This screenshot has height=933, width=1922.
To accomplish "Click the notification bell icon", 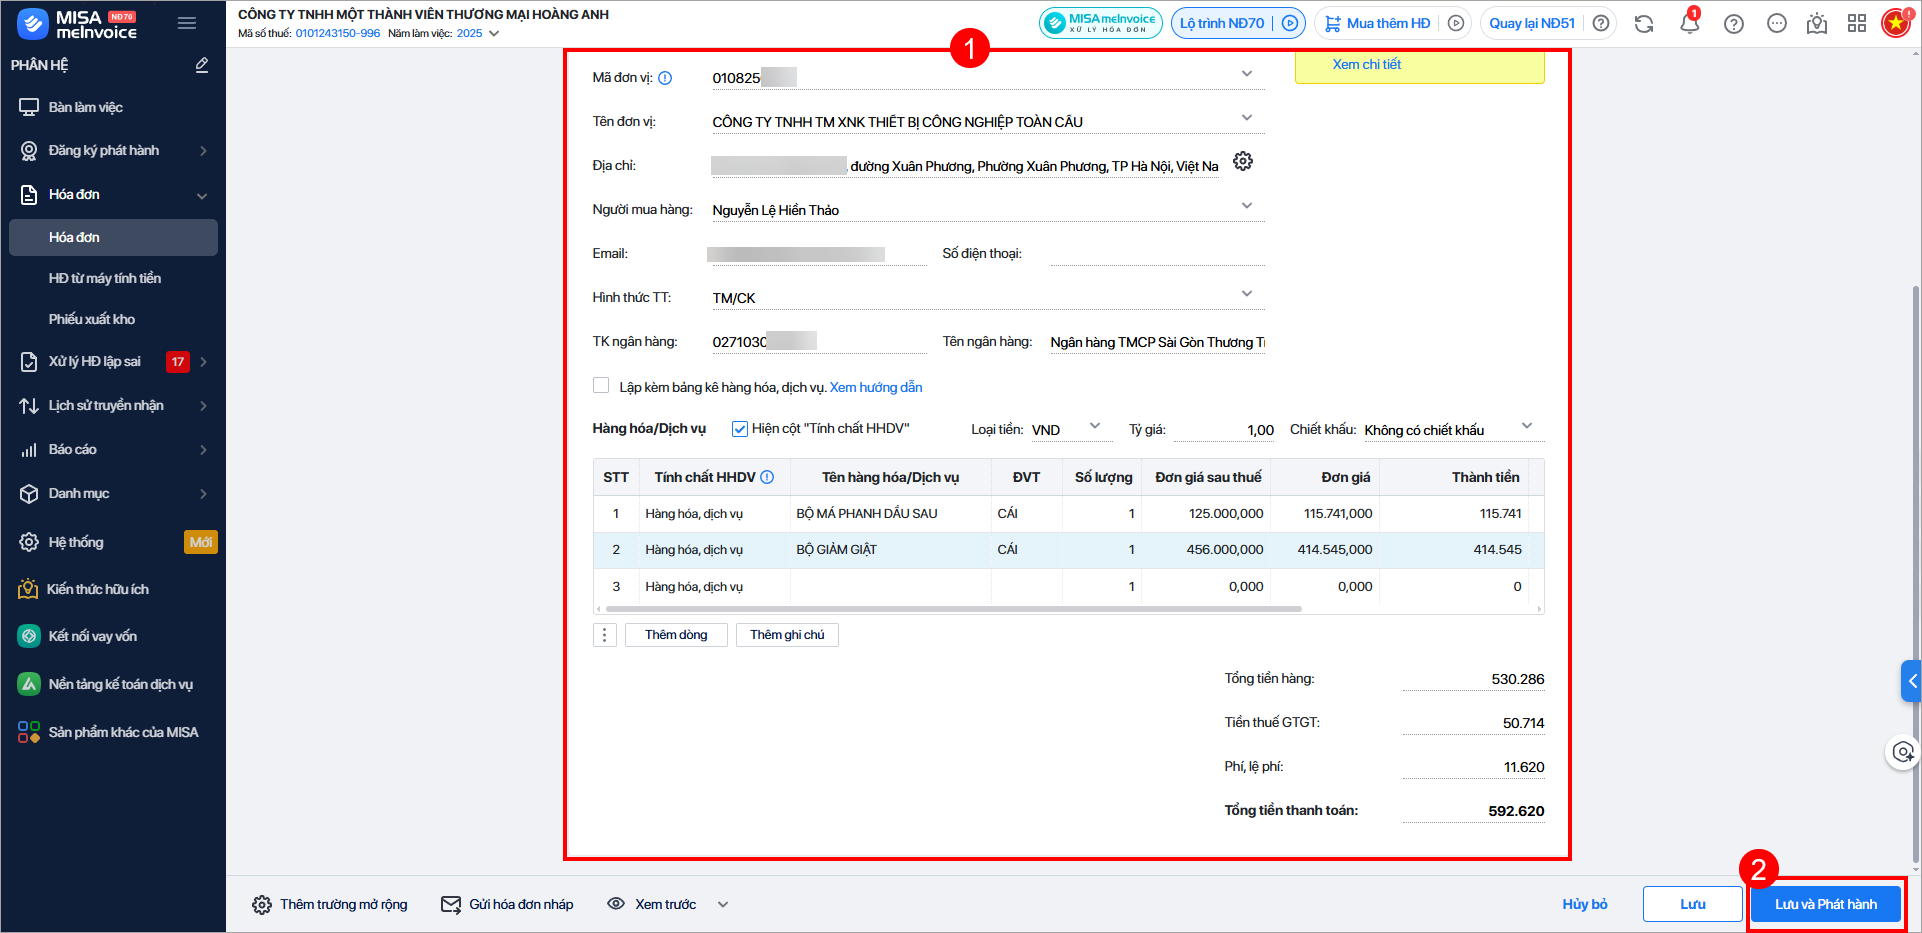I will pyautogui.click(x=1689, y=24).
